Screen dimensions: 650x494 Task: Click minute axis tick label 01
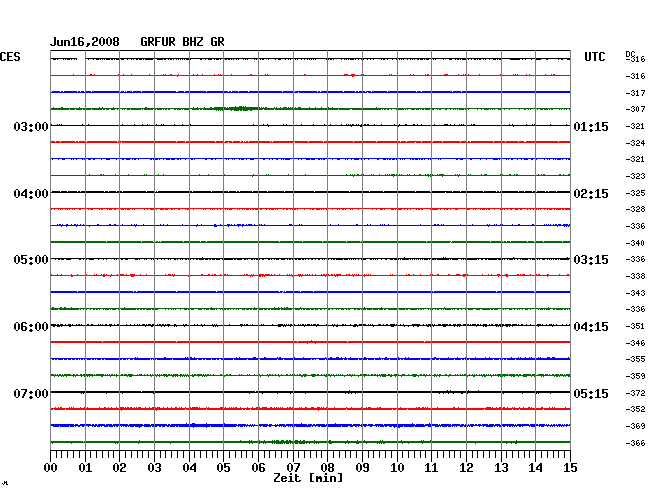click(85, 467)
